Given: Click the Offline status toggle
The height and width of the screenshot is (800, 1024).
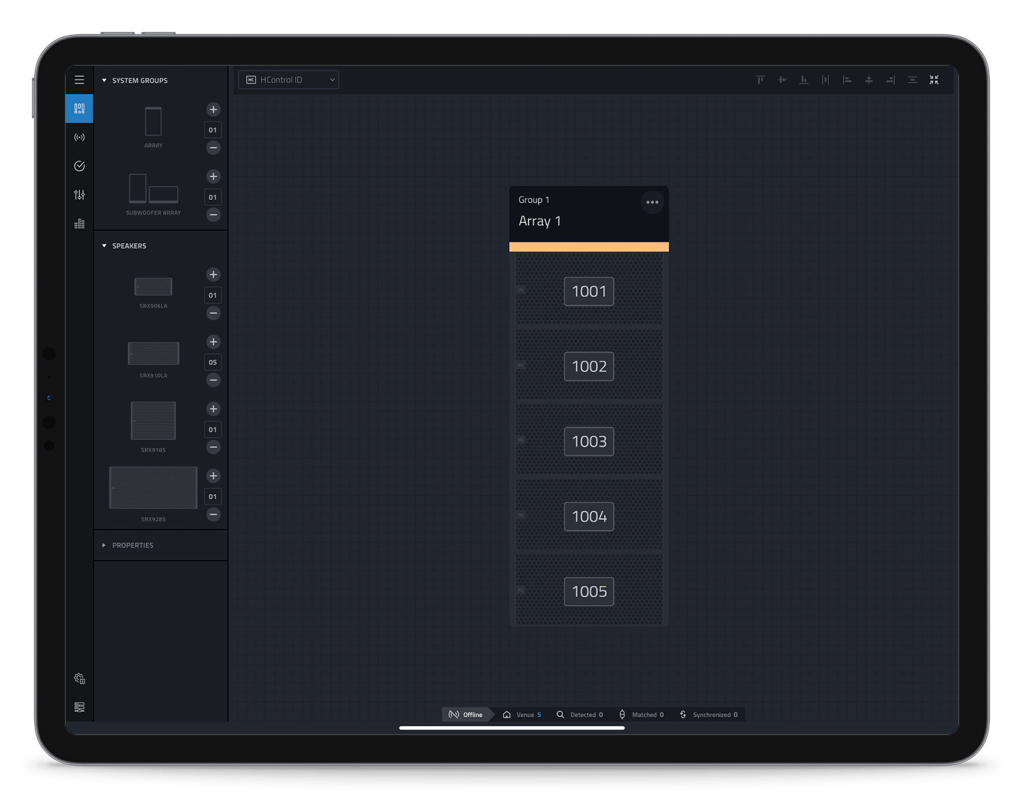Looking at the screenshot, I should point(466,714).
